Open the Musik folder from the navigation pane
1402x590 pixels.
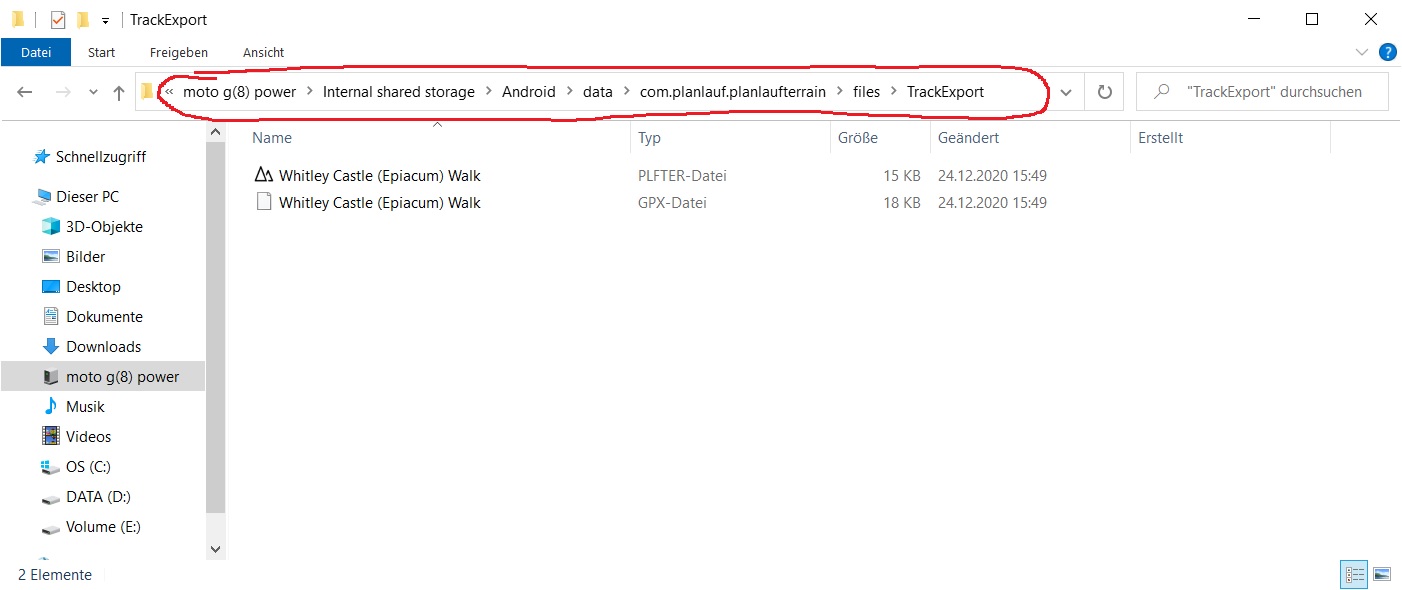[x=84, y=406]
